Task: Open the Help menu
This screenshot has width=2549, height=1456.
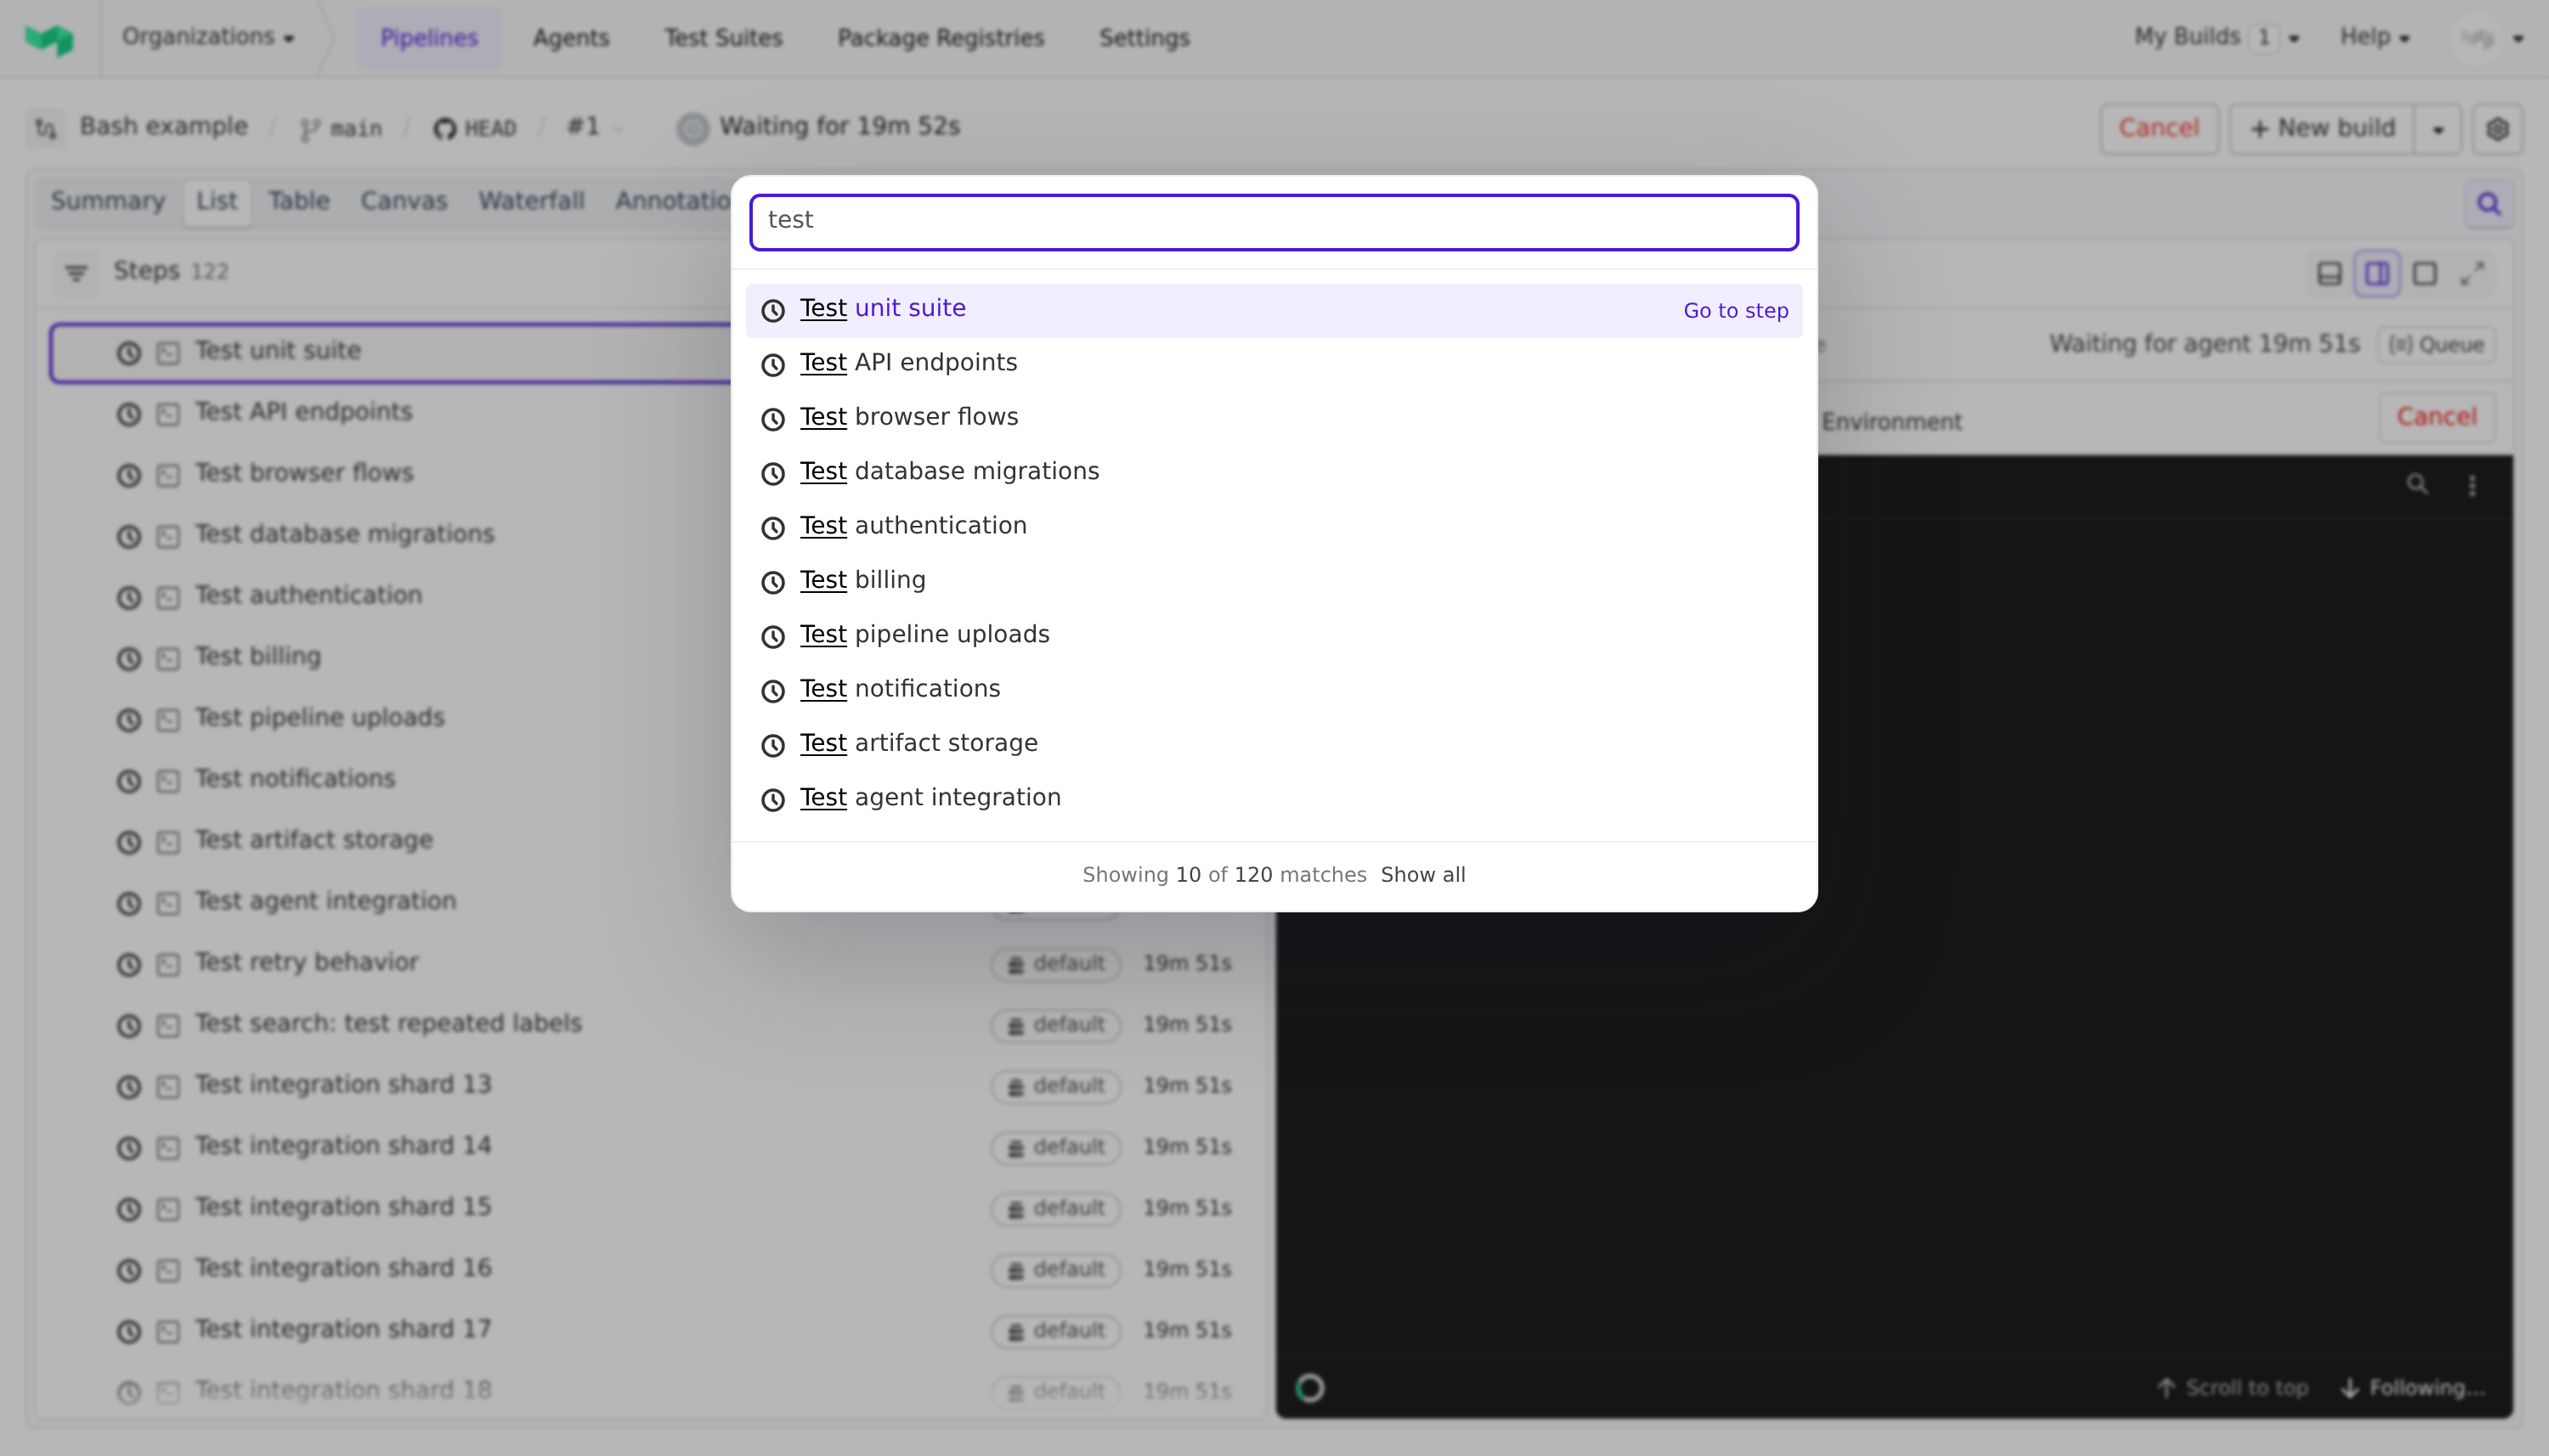Action: click(x=2374, y=37)
